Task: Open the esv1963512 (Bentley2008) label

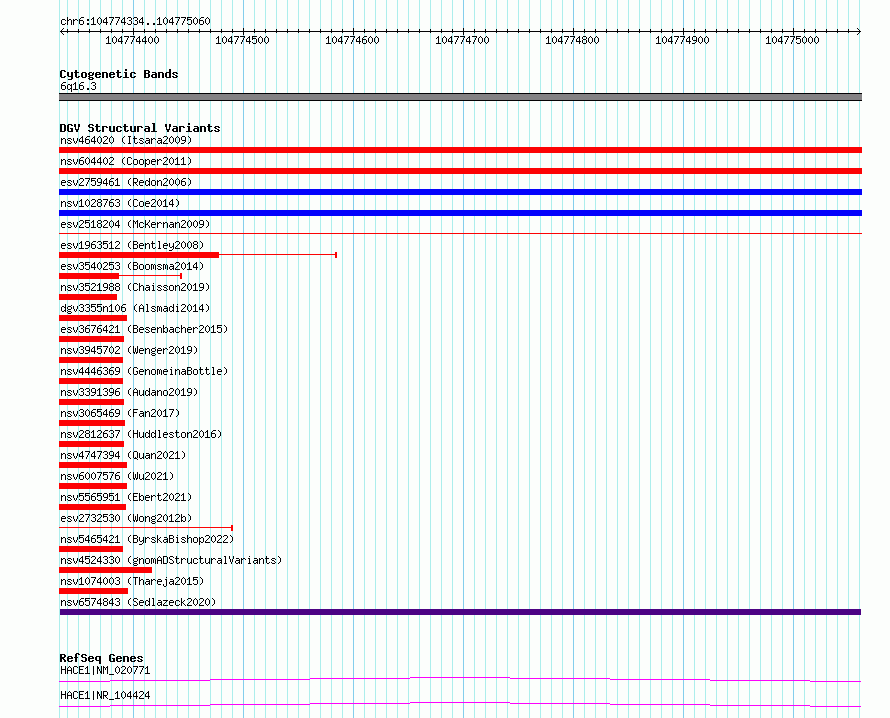Action: [132, 245]
